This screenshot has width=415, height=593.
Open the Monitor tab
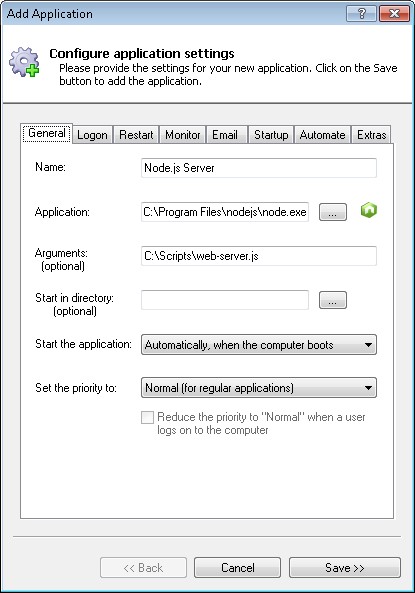(183, 135)
